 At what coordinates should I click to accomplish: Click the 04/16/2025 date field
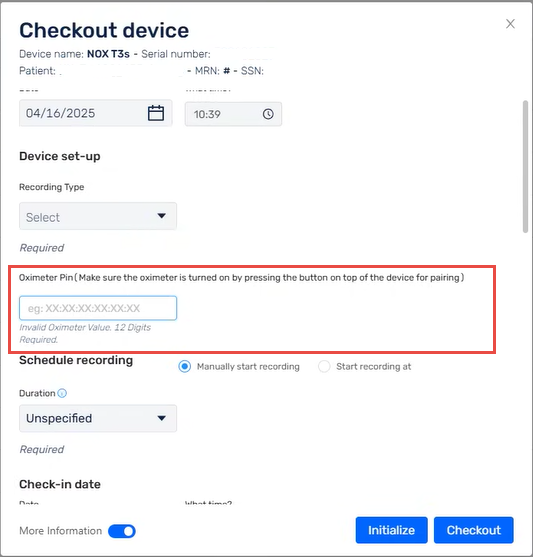tap(96, 113)
